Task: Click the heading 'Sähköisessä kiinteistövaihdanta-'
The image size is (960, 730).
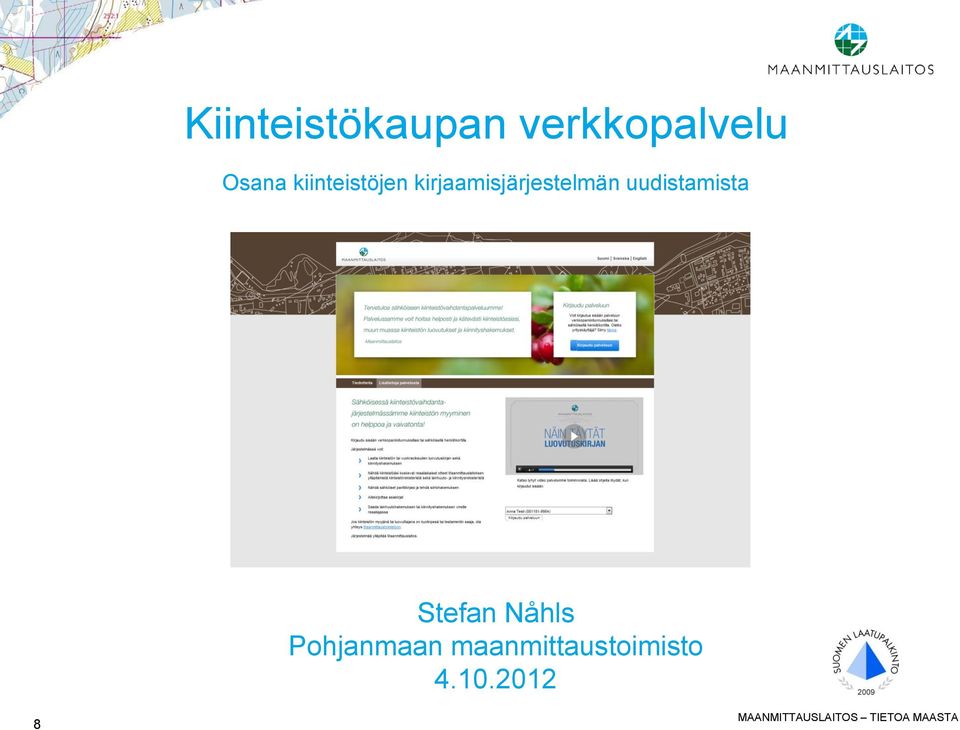Action: pos(399,402)
